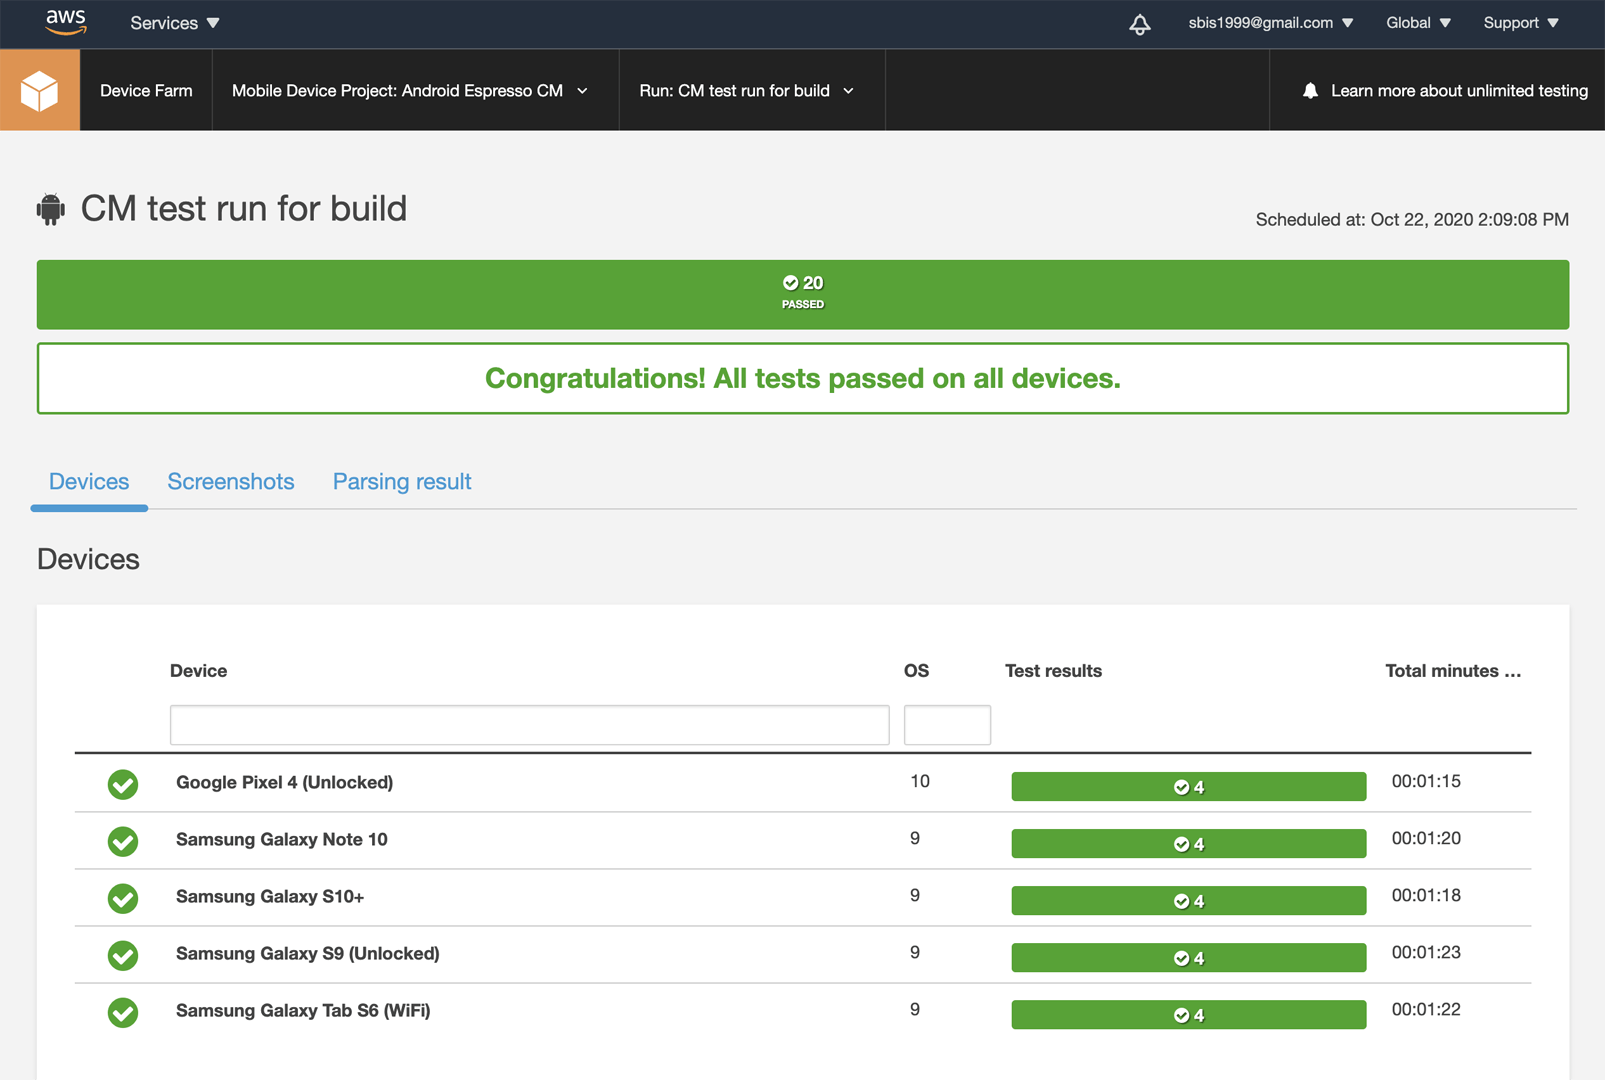1605x1080 pixels.
Task: Open Samsung Galaxy Note 10 device results
Action: (x=282, y=839)
